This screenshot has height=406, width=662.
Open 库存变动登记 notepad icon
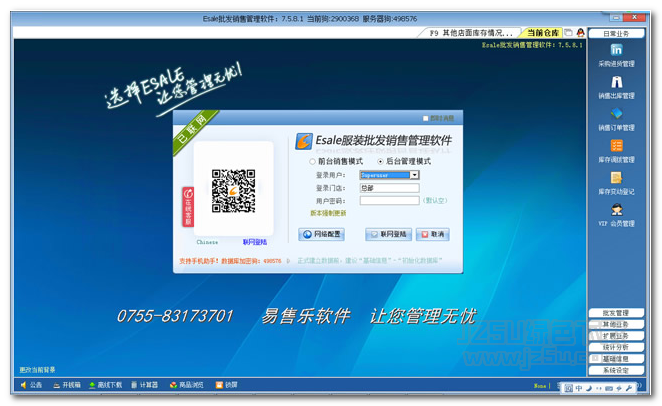click(x=616, y=178)
